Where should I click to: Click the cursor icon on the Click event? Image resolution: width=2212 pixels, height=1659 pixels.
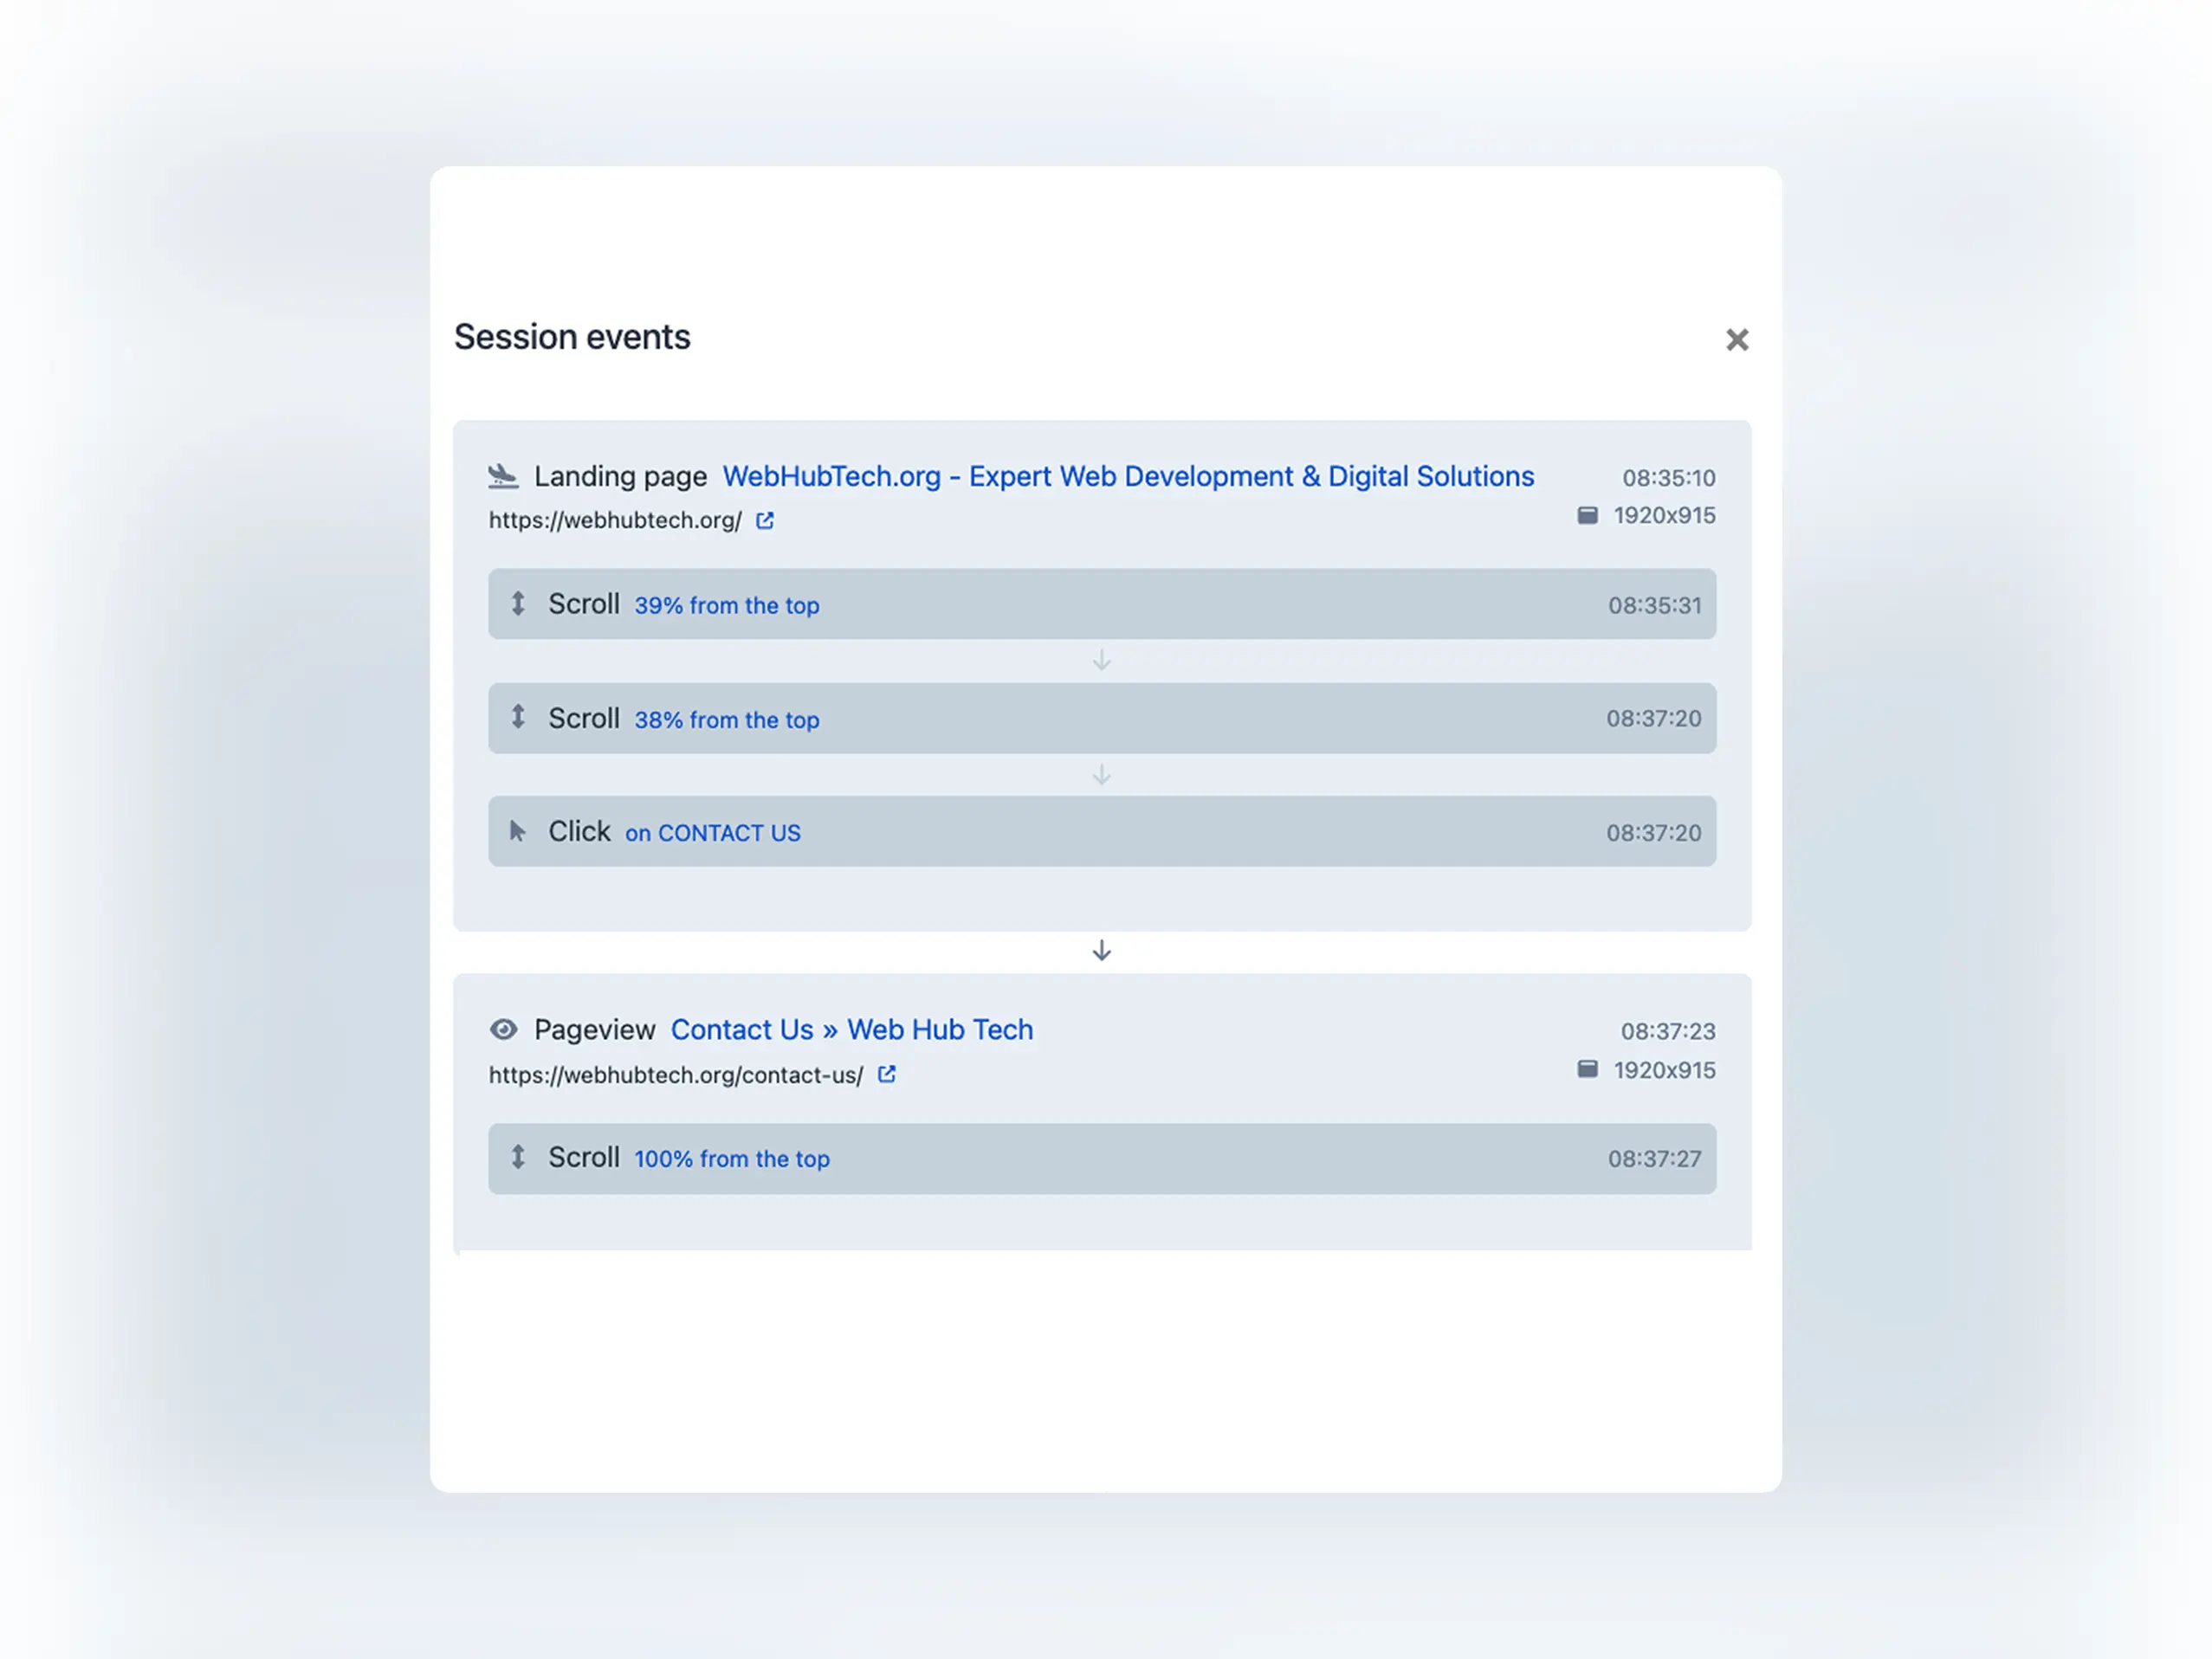pyautogui.click(x=518, y=831)
